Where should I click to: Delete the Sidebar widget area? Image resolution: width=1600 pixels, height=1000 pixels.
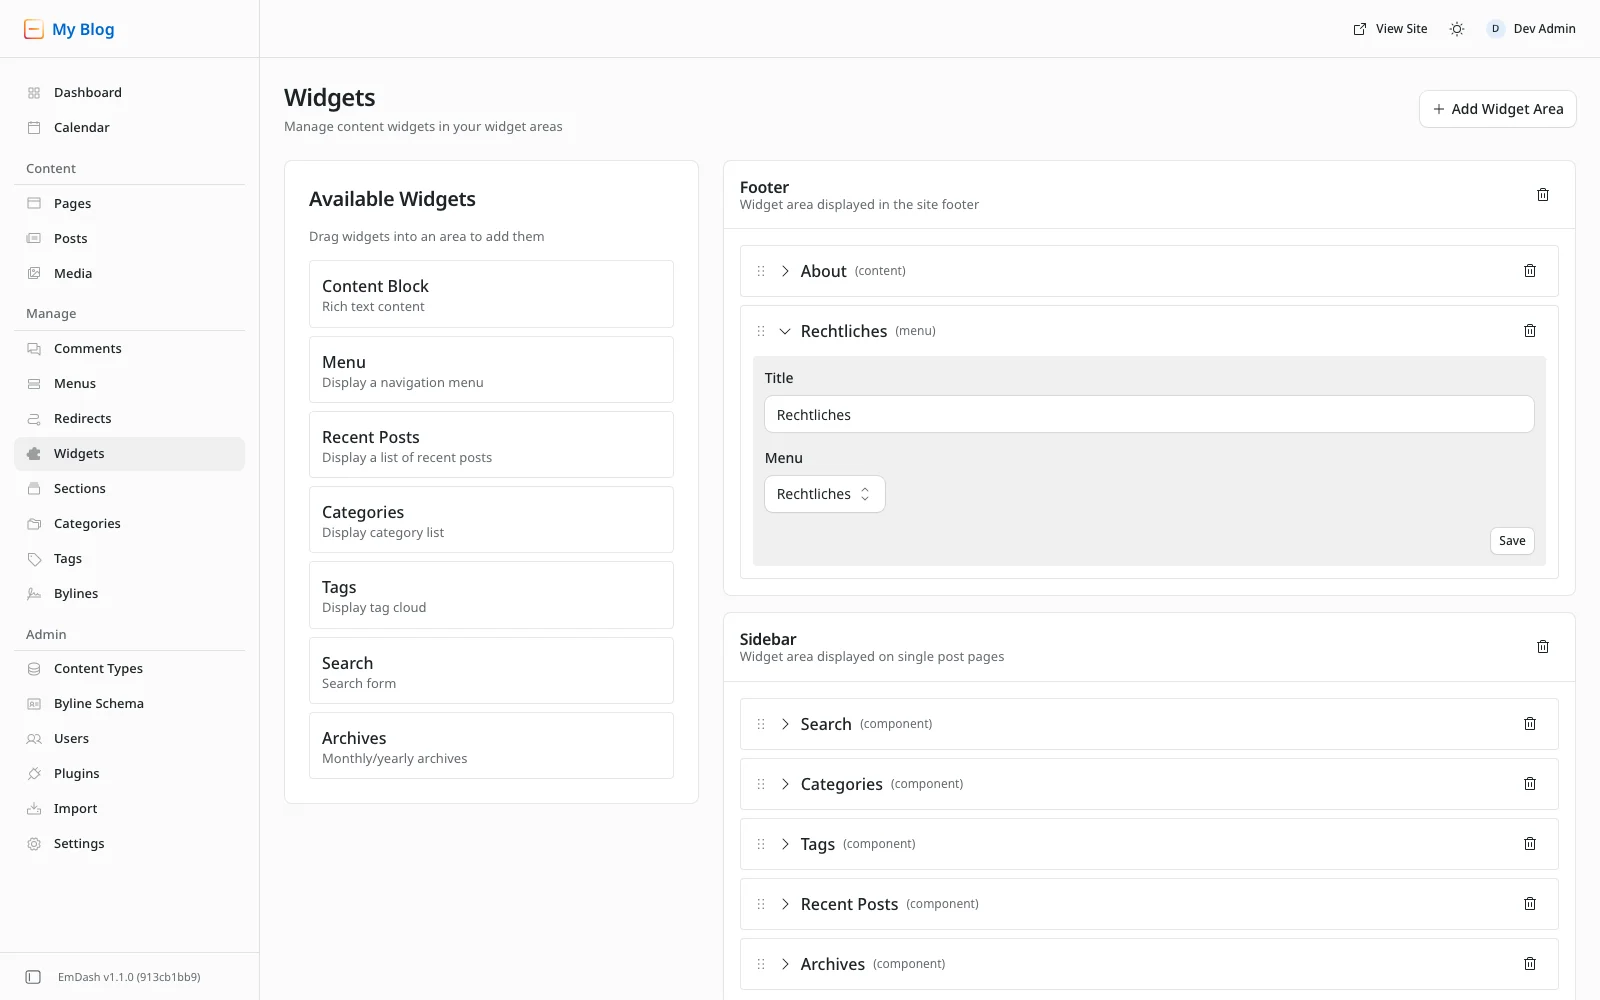[1543, 647]
